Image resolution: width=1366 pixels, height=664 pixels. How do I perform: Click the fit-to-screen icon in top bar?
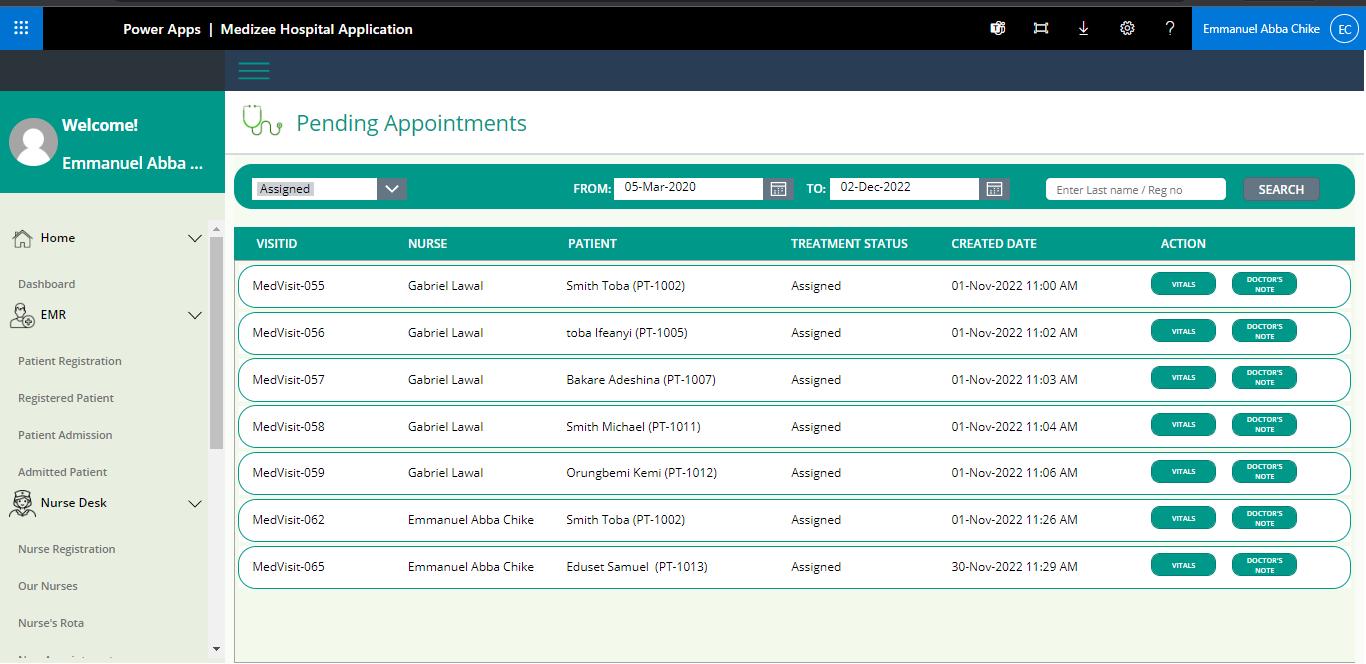click(x=1041, y=29)
